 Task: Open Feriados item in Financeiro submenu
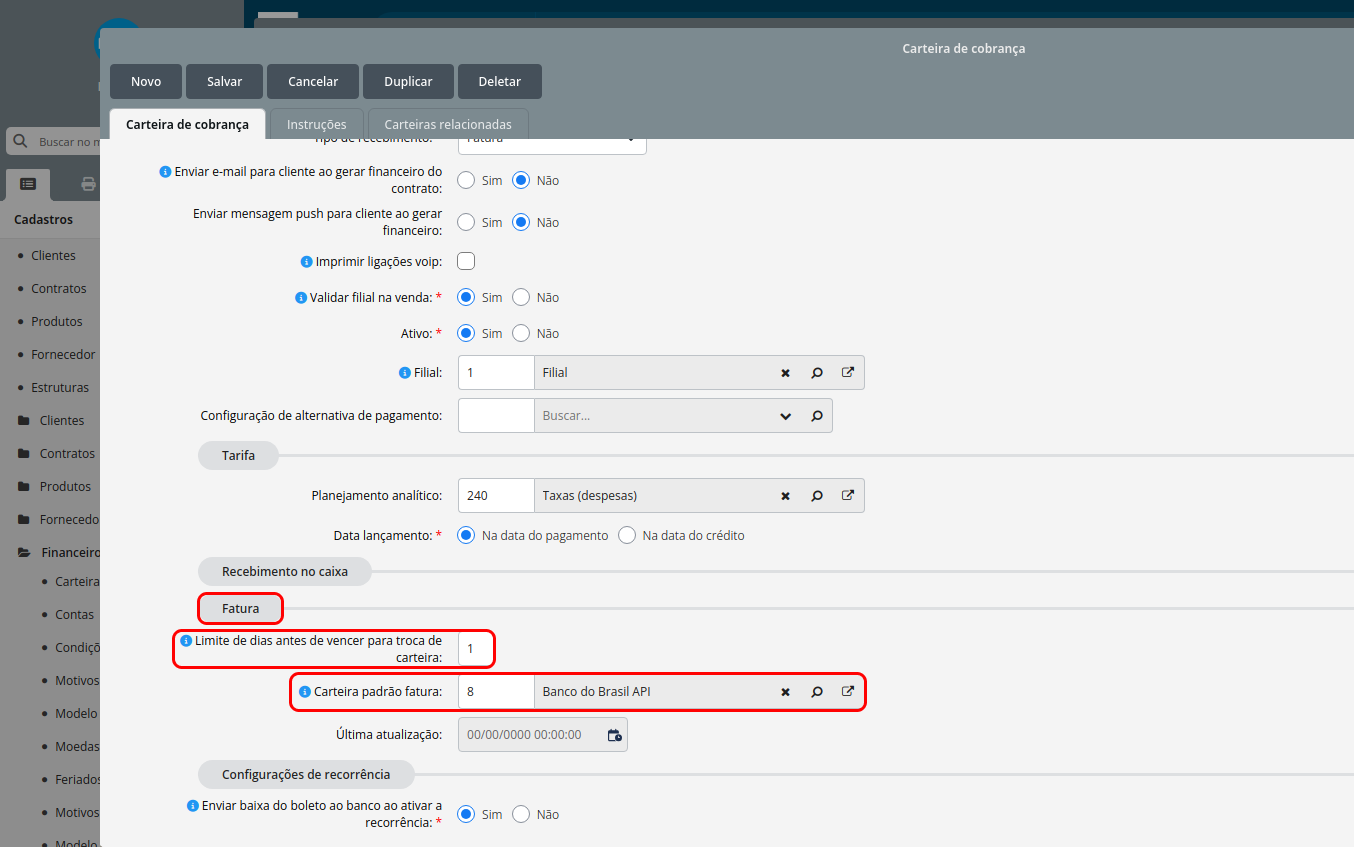[x=78, y=779]
